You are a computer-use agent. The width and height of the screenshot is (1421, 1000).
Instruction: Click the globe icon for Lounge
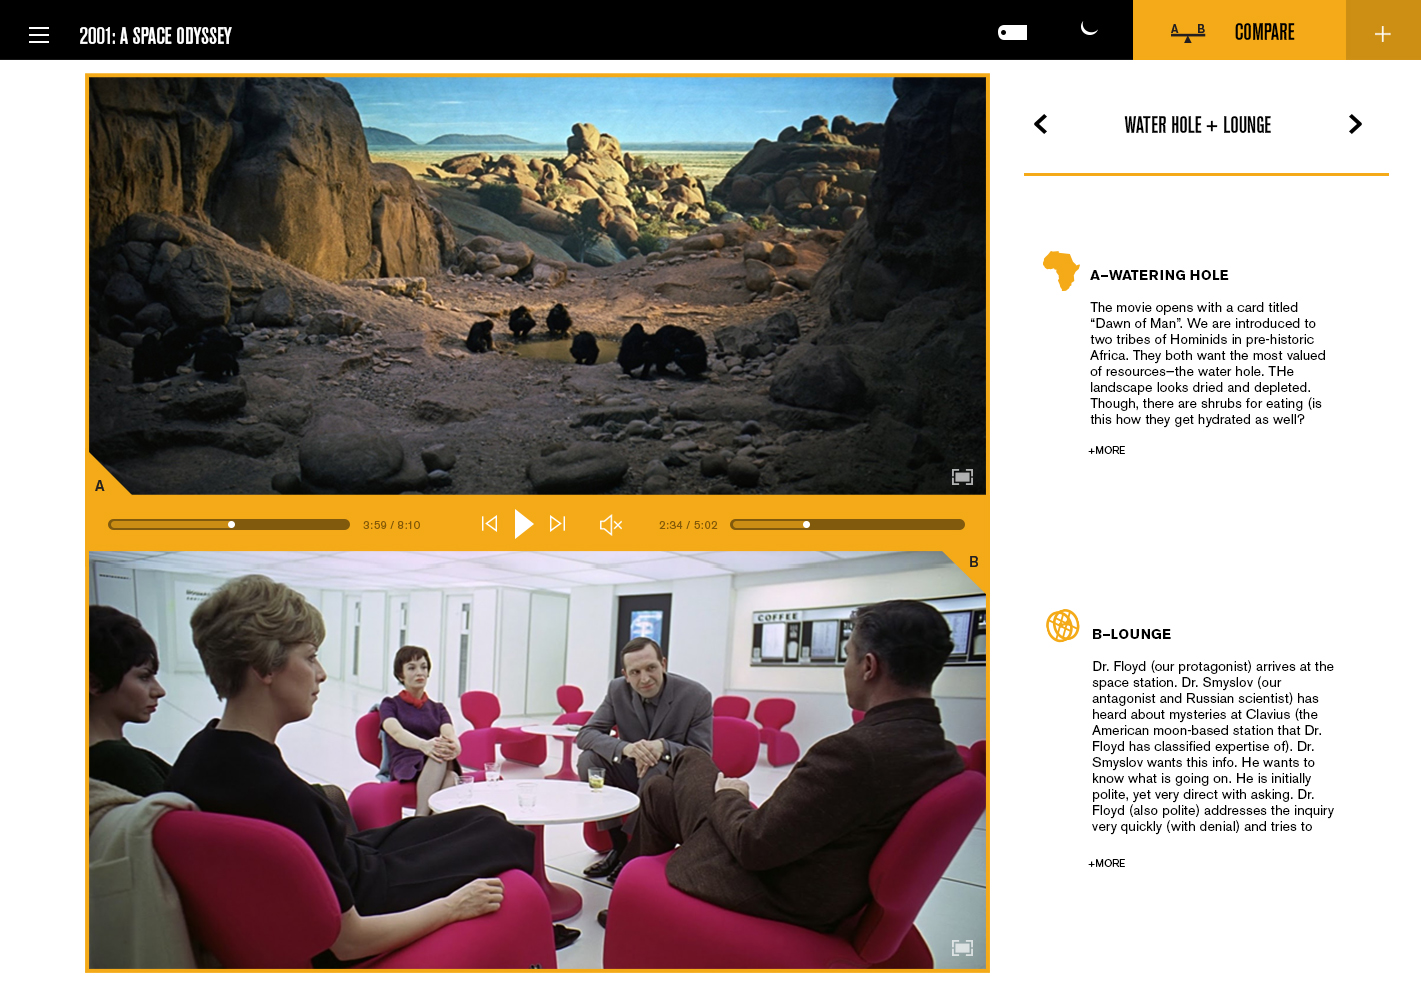(x=1062, y=626)
